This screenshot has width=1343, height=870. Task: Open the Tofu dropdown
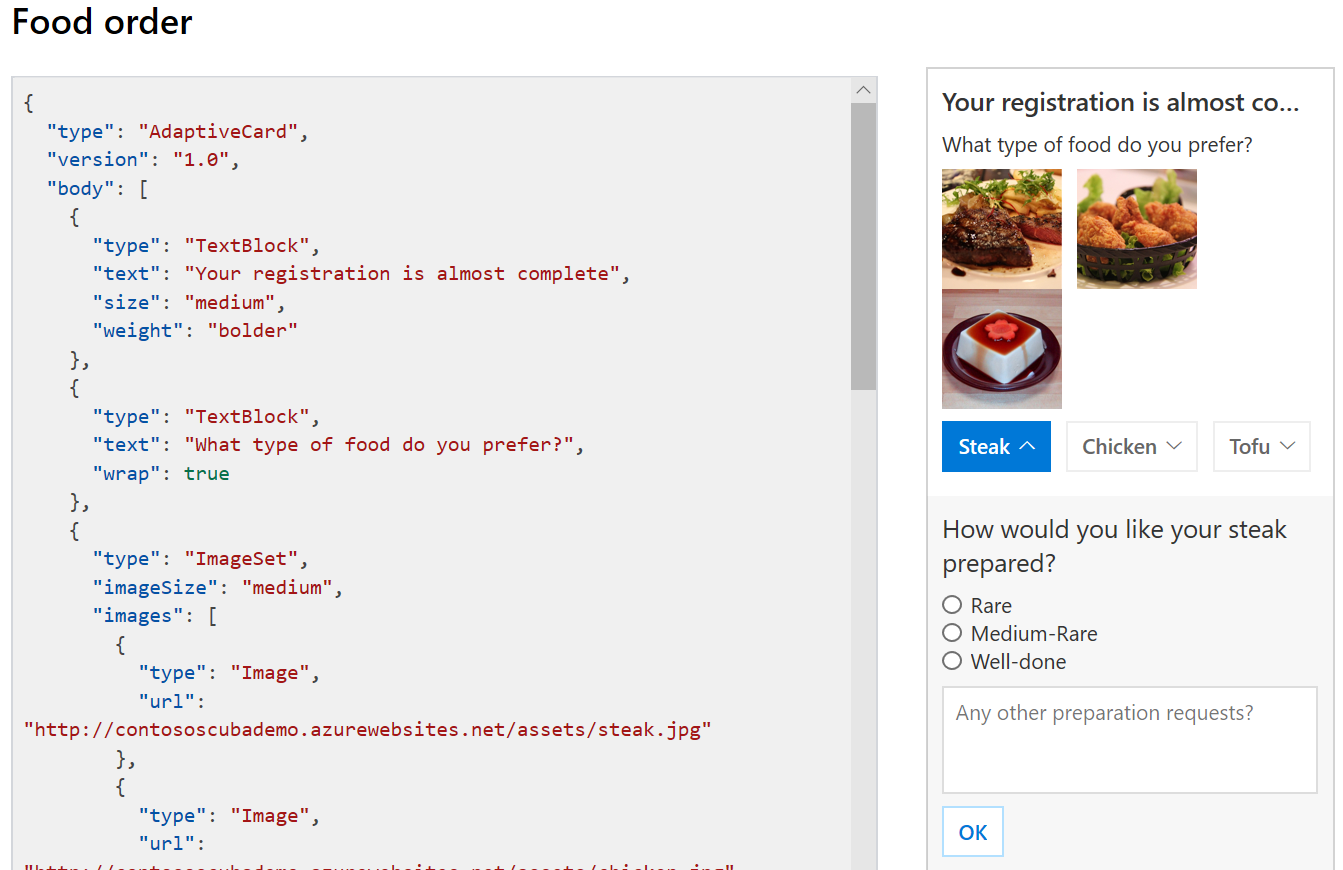click(1261, 446)
